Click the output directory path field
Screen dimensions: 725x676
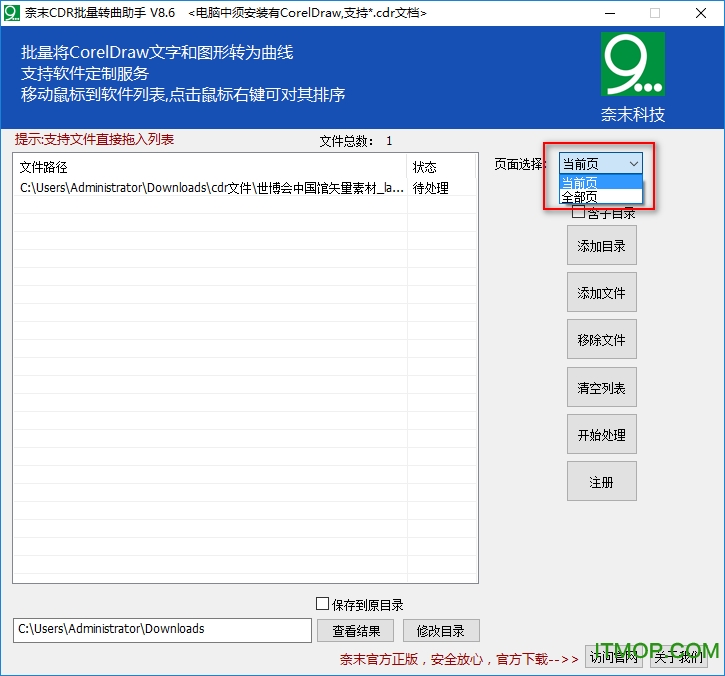coord(162,630)
